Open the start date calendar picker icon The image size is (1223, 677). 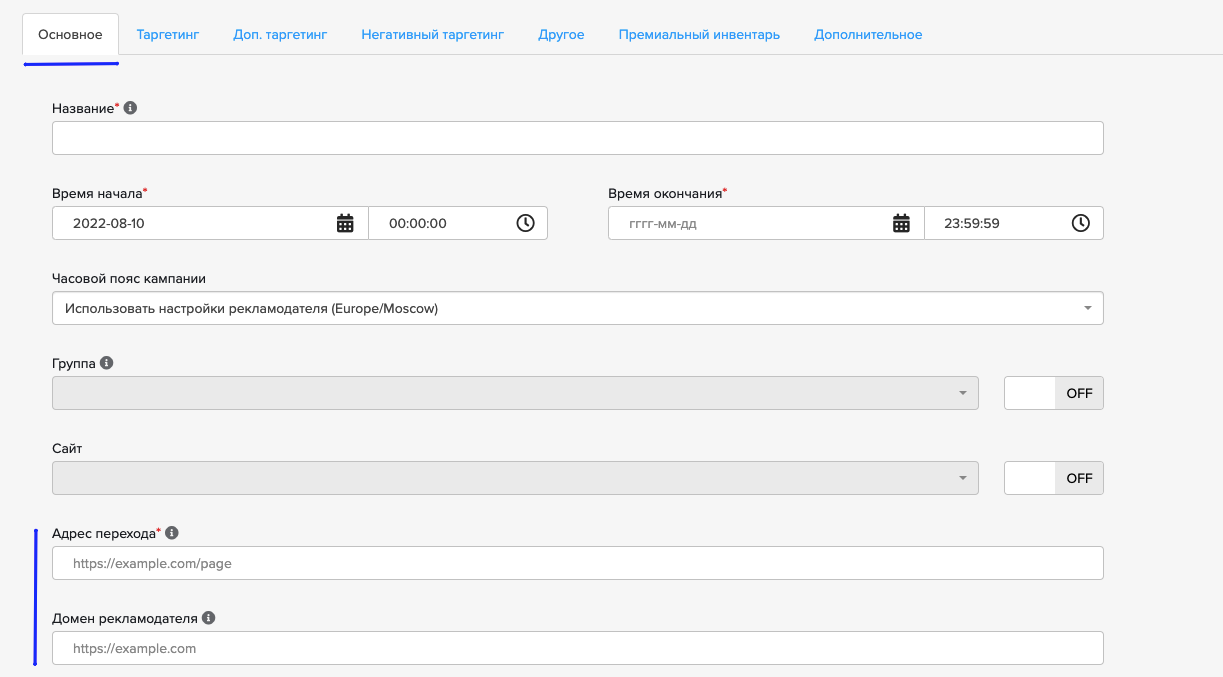[x=345, y=223]
